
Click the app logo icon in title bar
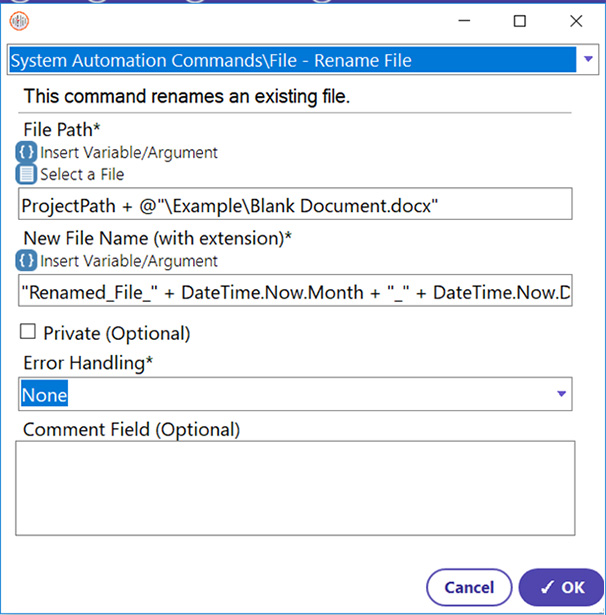(19, 21)
